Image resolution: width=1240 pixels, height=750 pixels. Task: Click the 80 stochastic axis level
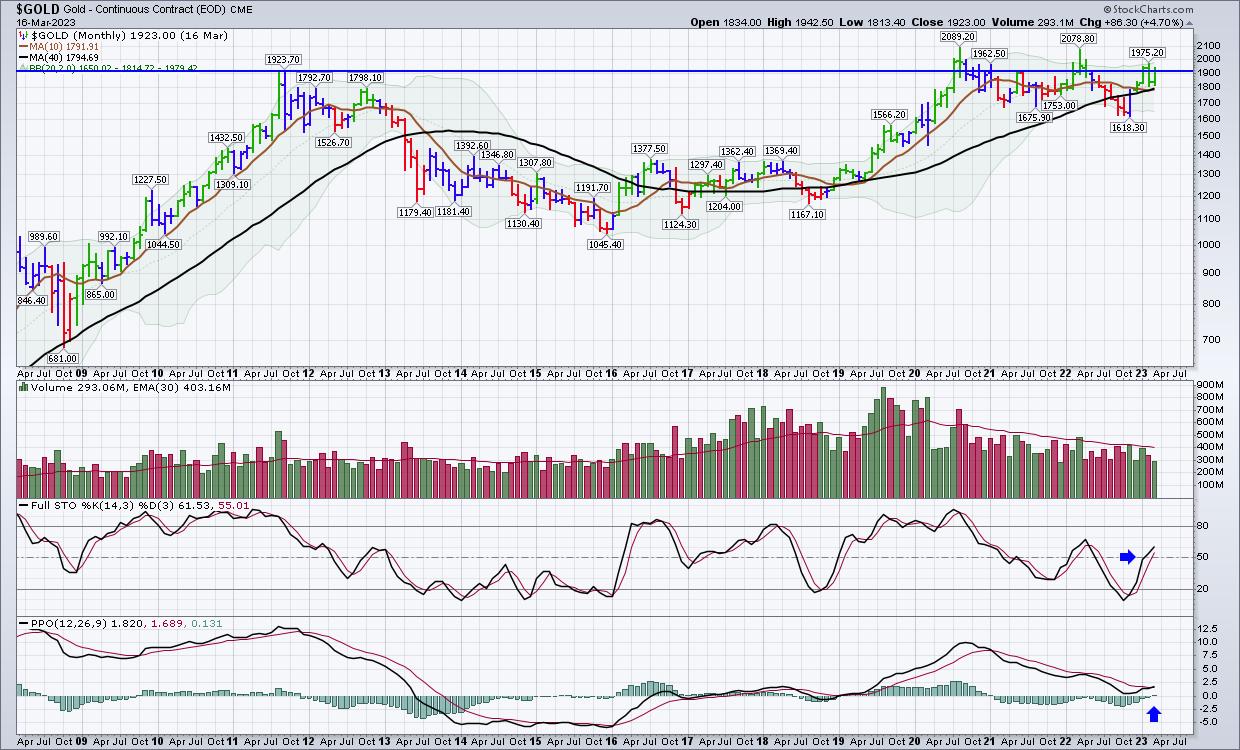pos(1204,526)
